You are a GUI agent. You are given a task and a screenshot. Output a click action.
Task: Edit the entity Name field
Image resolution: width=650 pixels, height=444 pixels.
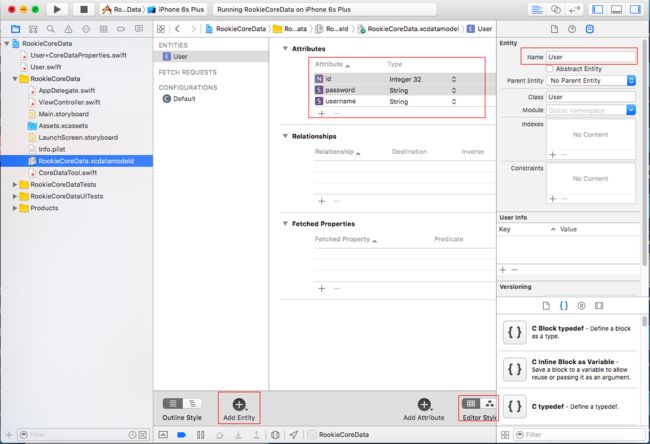tap(591, 57)
